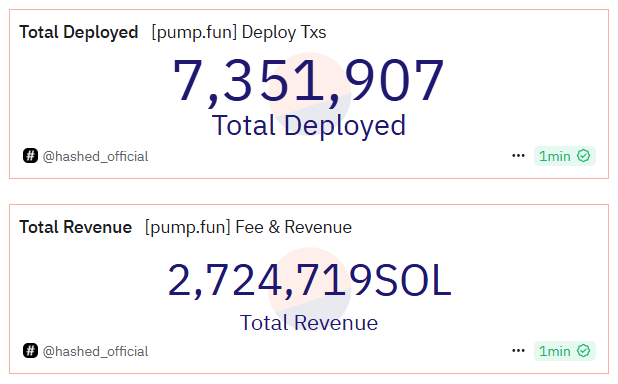Image resolution: width=618 pixels, height=384 pixels.
Task: Click the Total Revenue caption under the counter
Action: [x=309, y=323]
